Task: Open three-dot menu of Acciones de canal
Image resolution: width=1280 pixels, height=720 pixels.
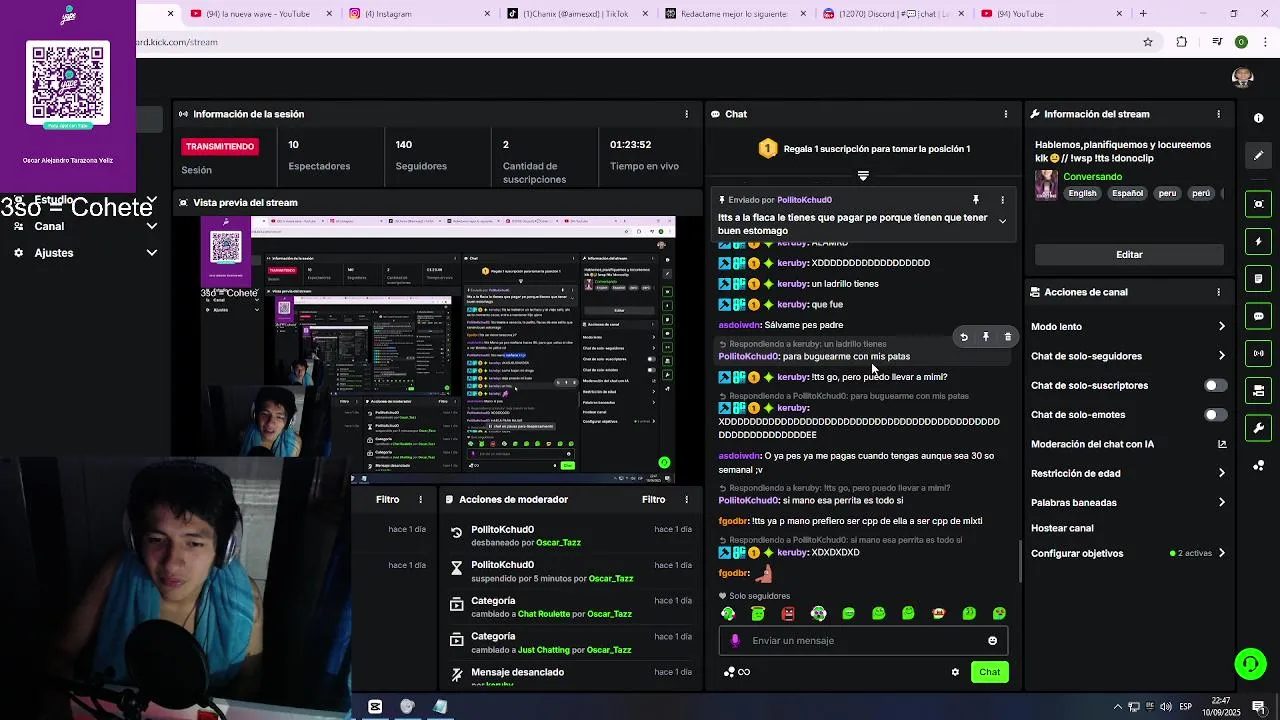Action: 1218,292
